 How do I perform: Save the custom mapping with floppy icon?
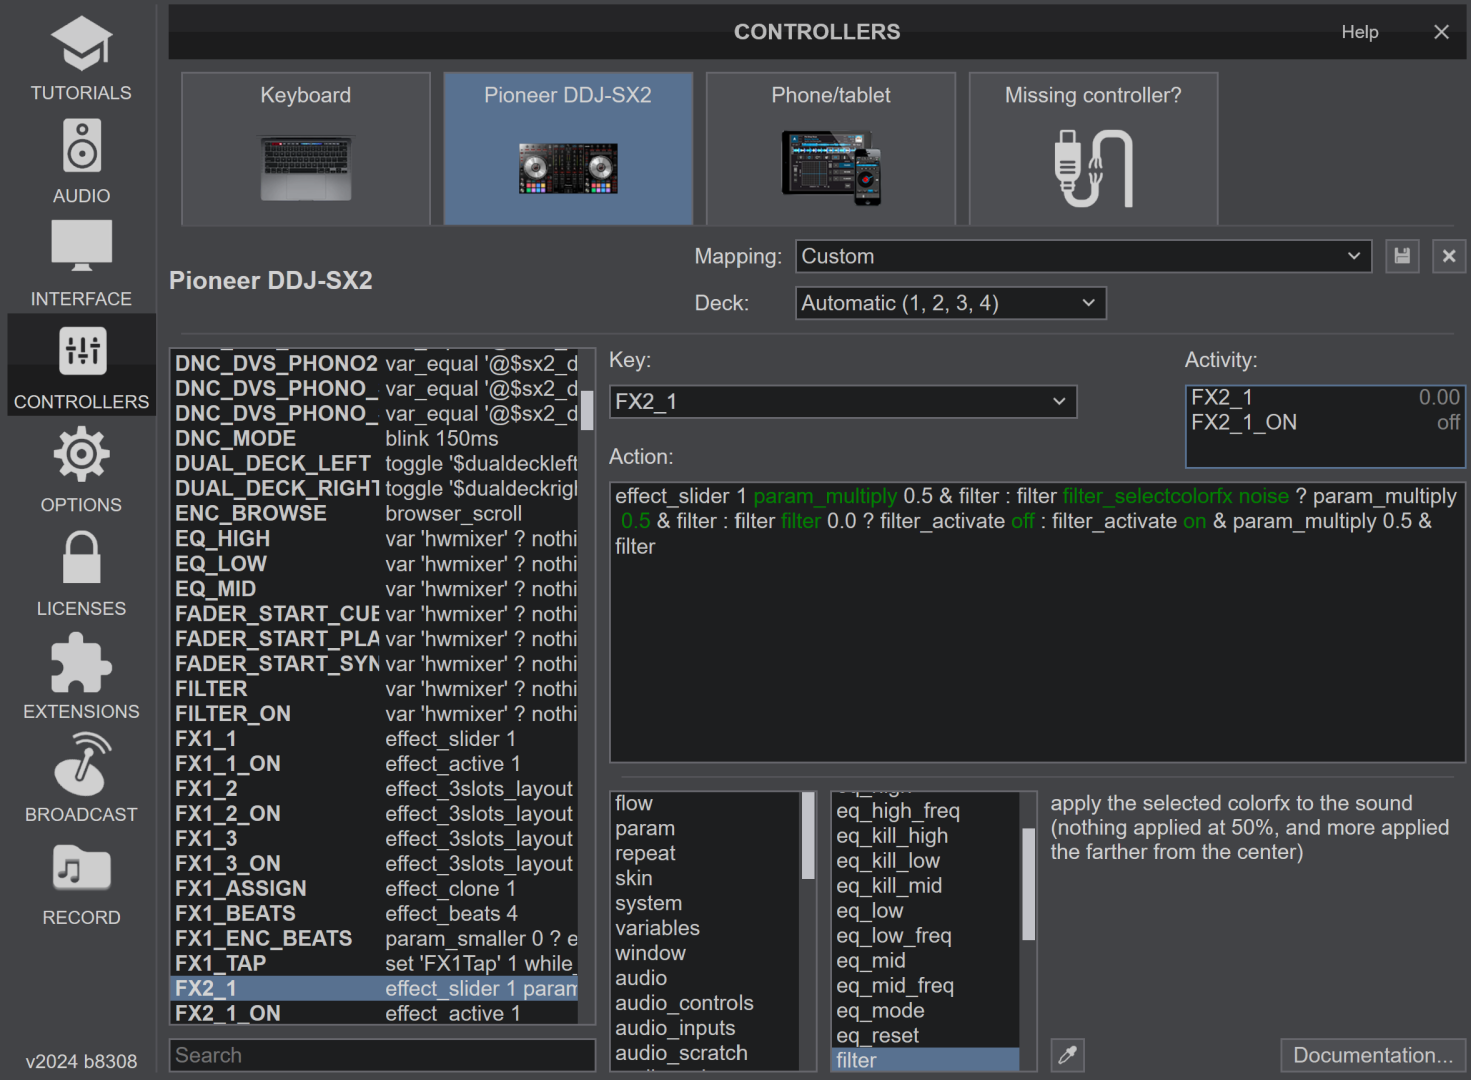(1402, 256)
